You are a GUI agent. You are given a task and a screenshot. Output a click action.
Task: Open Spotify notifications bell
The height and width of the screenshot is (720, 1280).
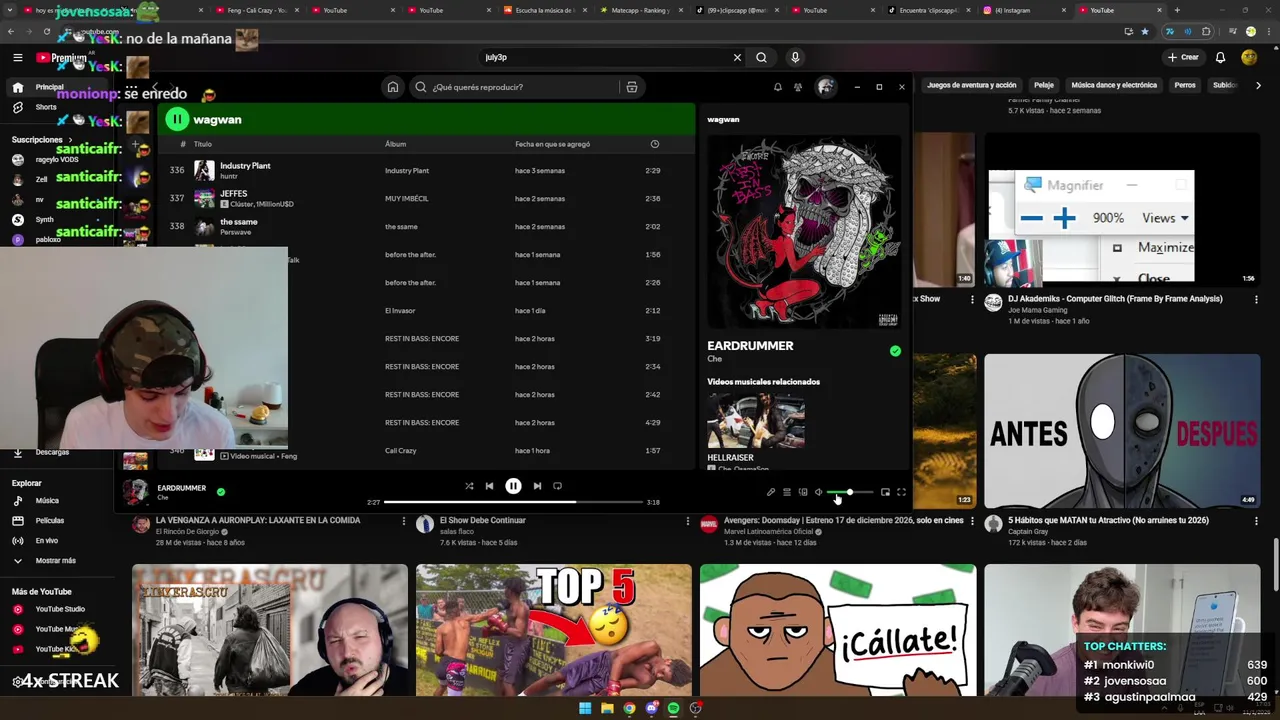778,87
